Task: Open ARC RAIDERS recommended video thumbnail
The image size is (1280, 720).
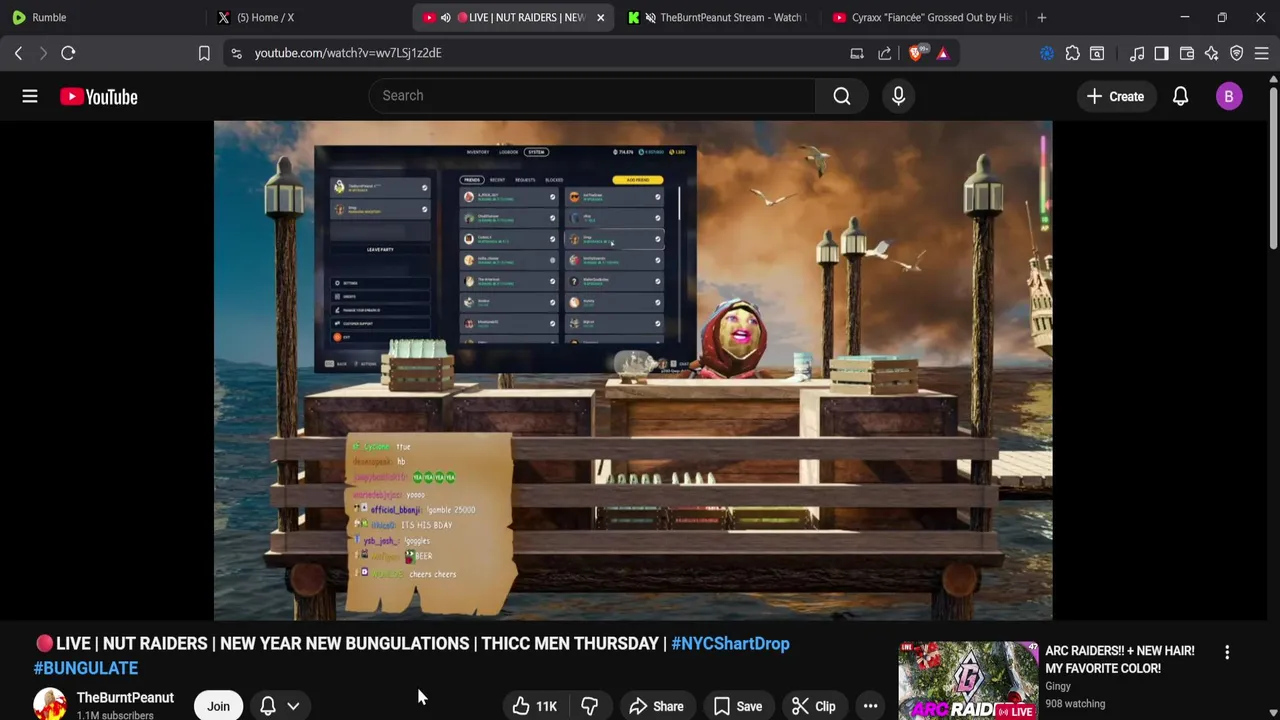Action: pyautogui.click(x=968, y=680)
